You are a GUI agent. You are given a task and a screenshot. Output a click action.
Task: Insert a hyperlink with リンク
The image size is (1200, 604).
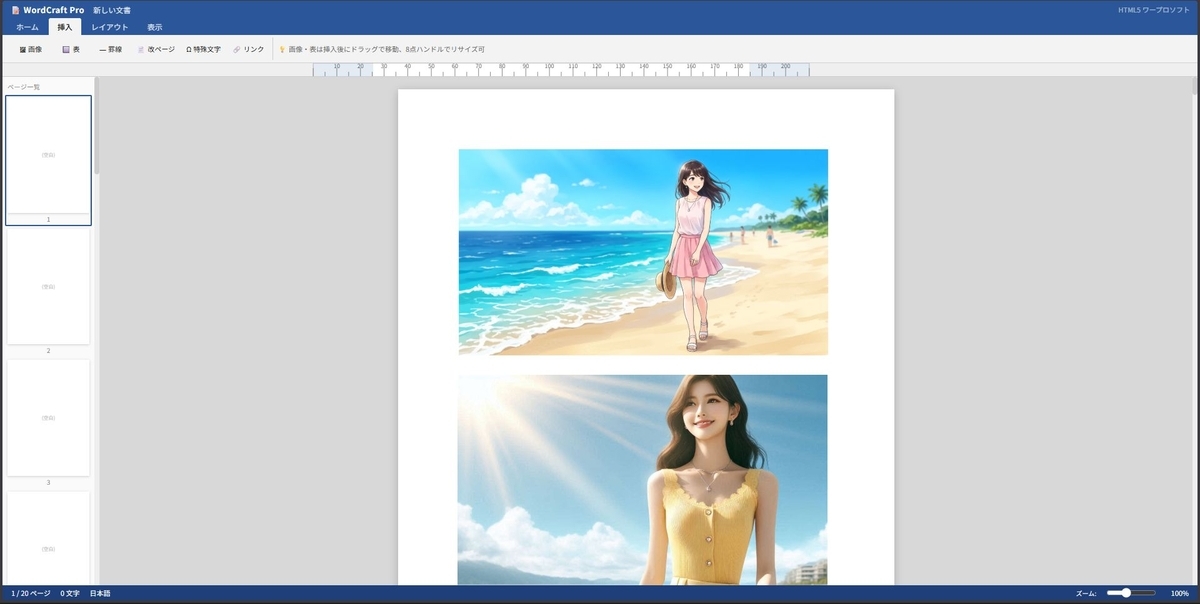click(249, 49)
